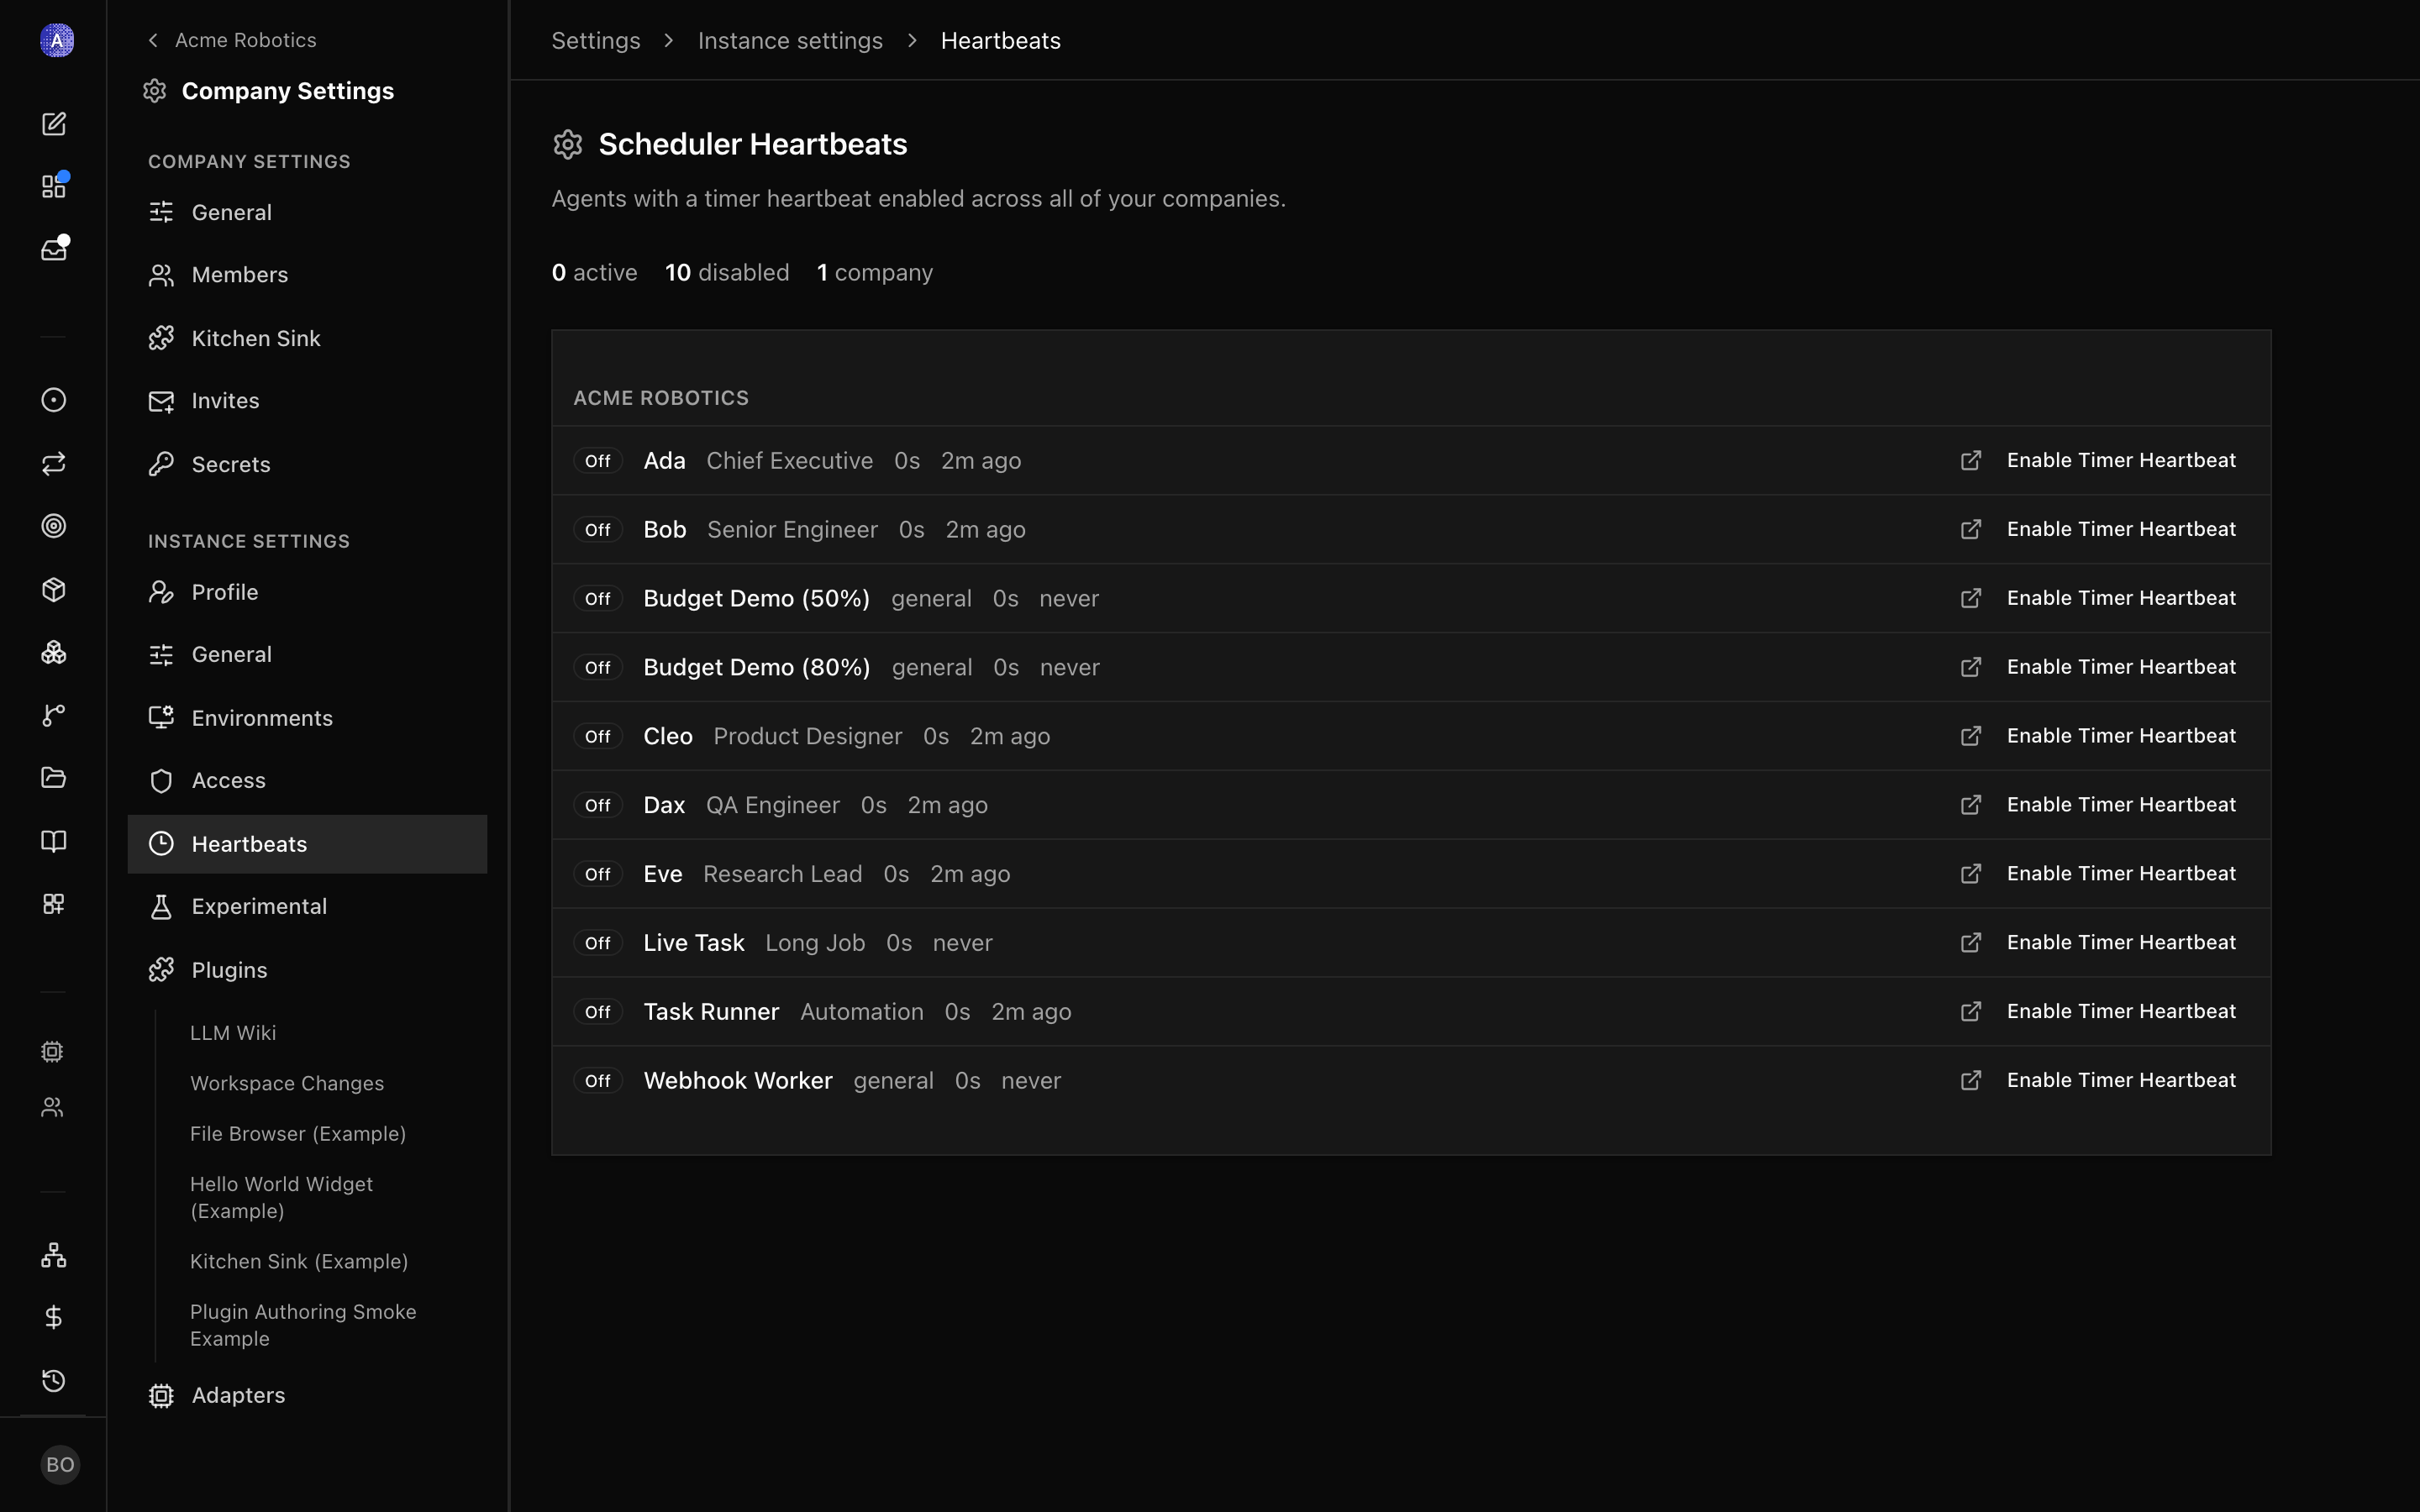
Task: Click the target goals icon in left rail
Action: (x=54, y=526)
